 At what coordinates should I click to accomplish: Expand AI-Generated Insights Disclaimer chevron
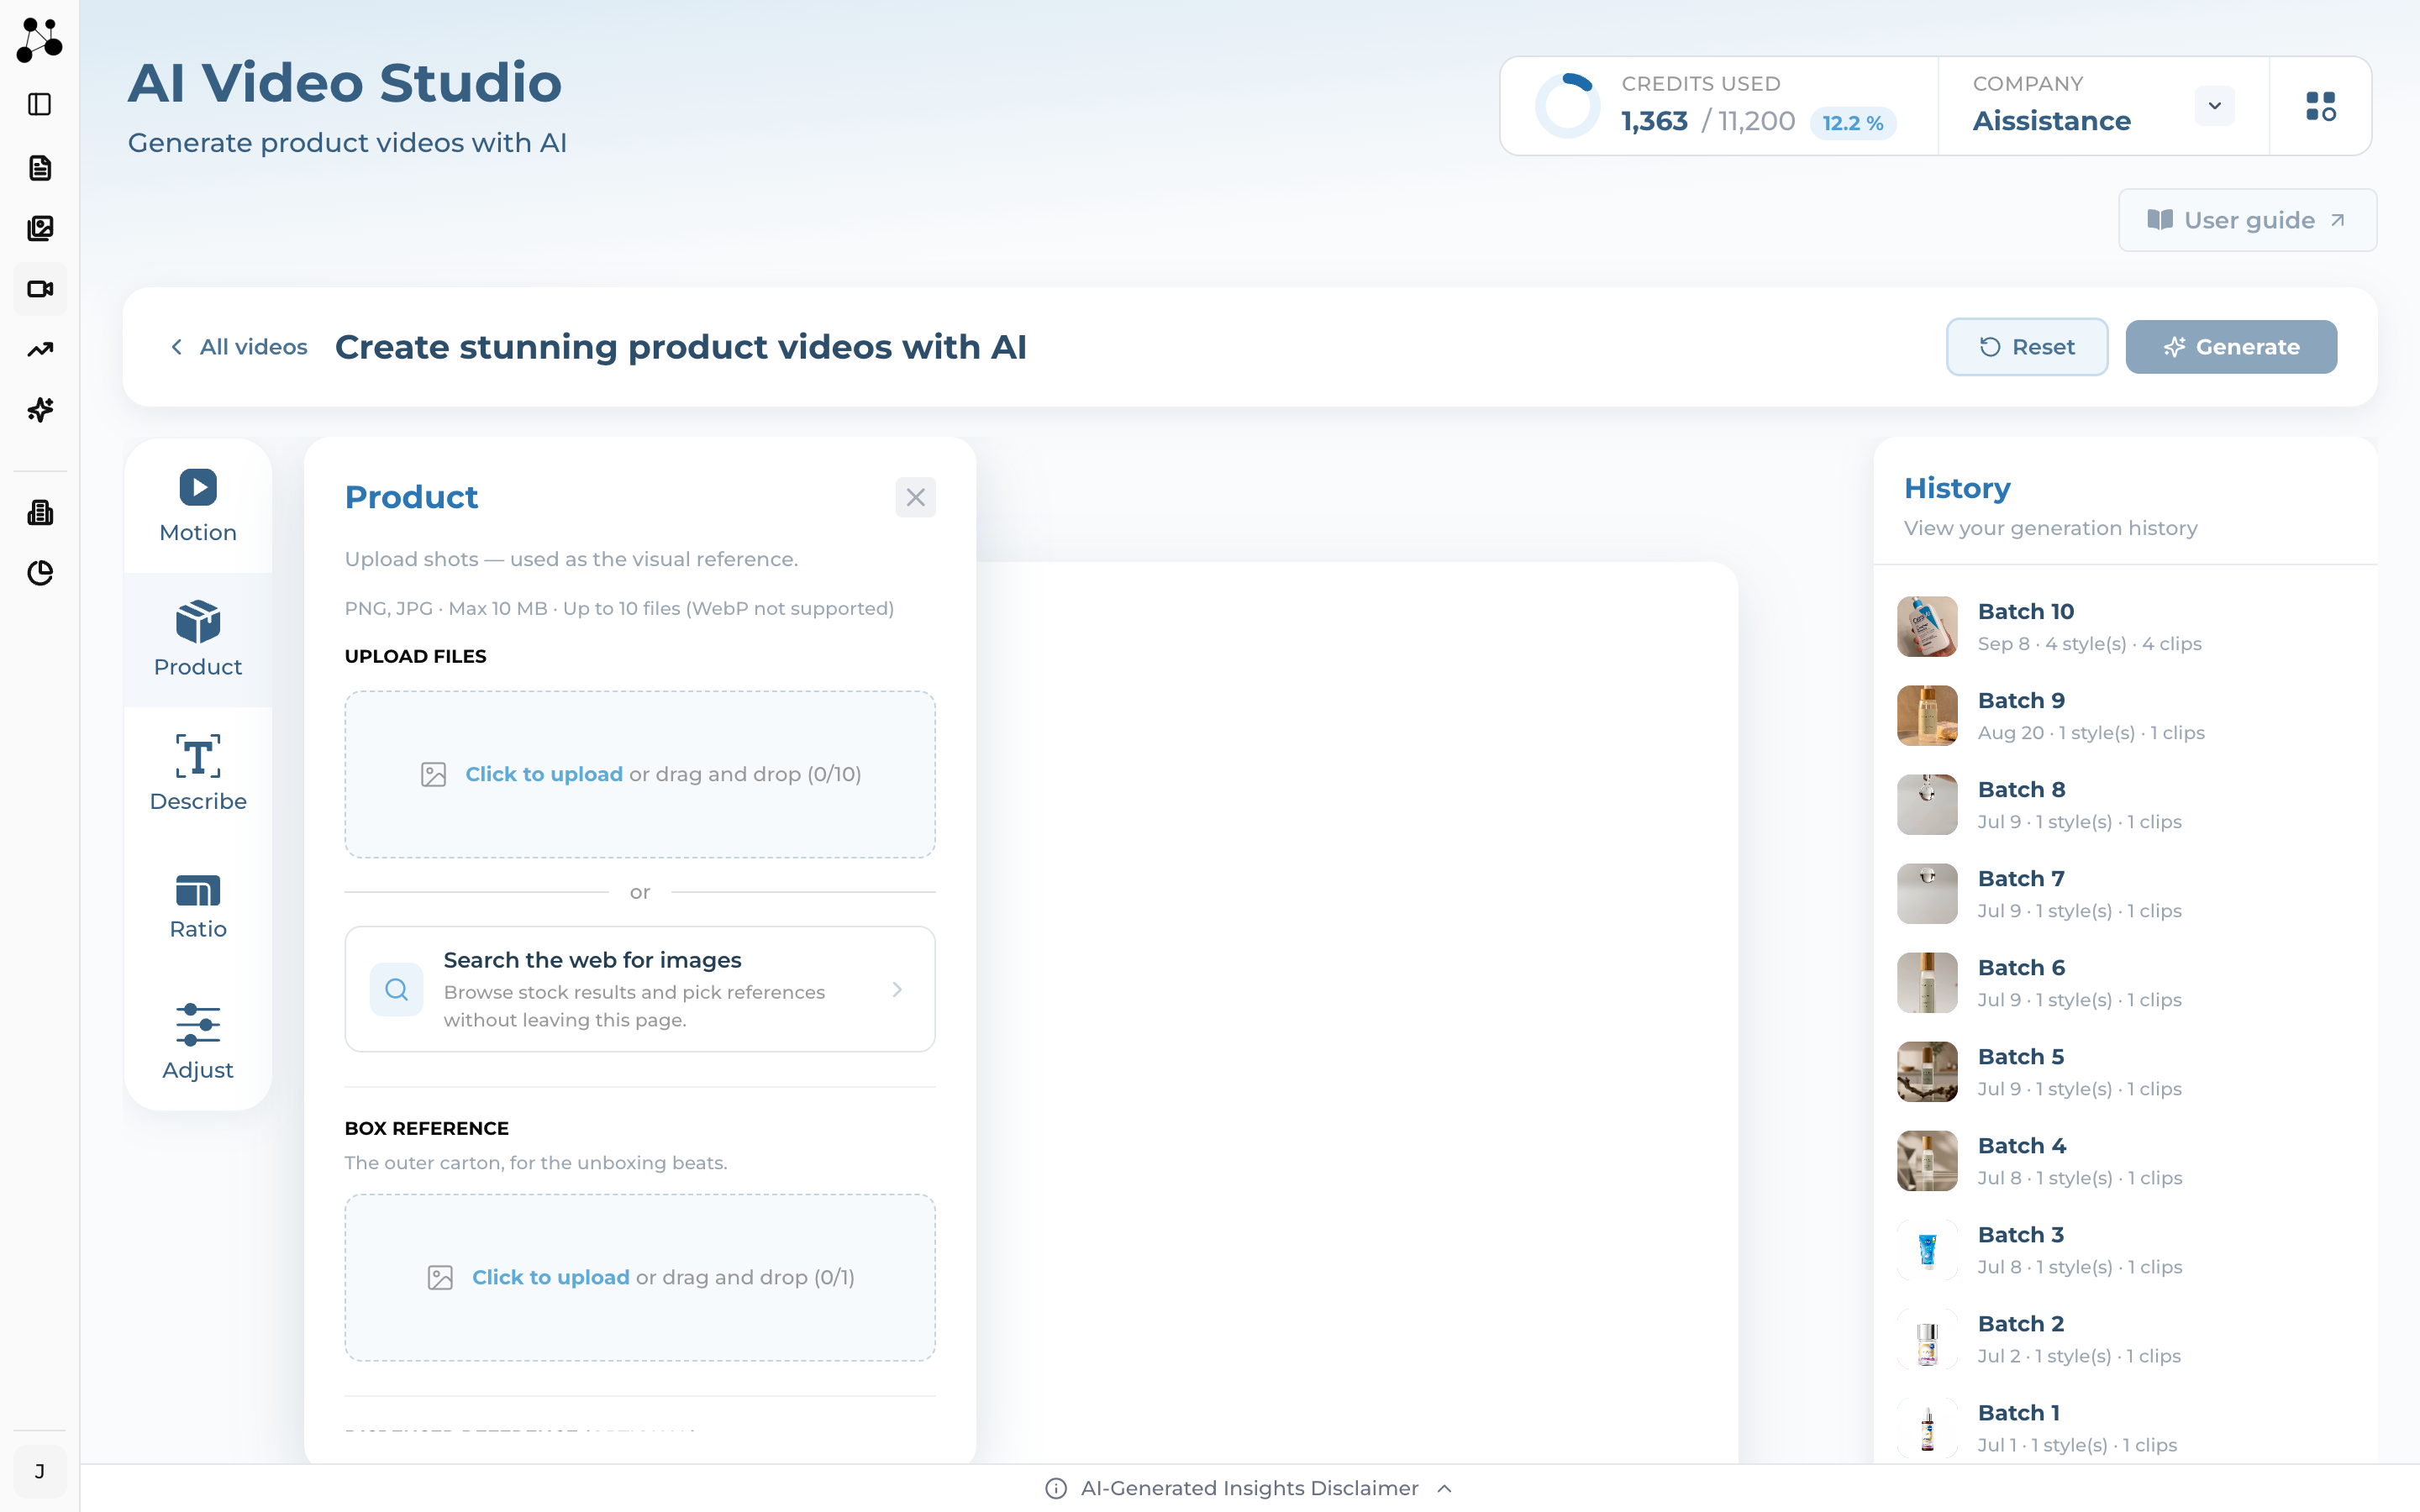[x=1444, y=1488]
